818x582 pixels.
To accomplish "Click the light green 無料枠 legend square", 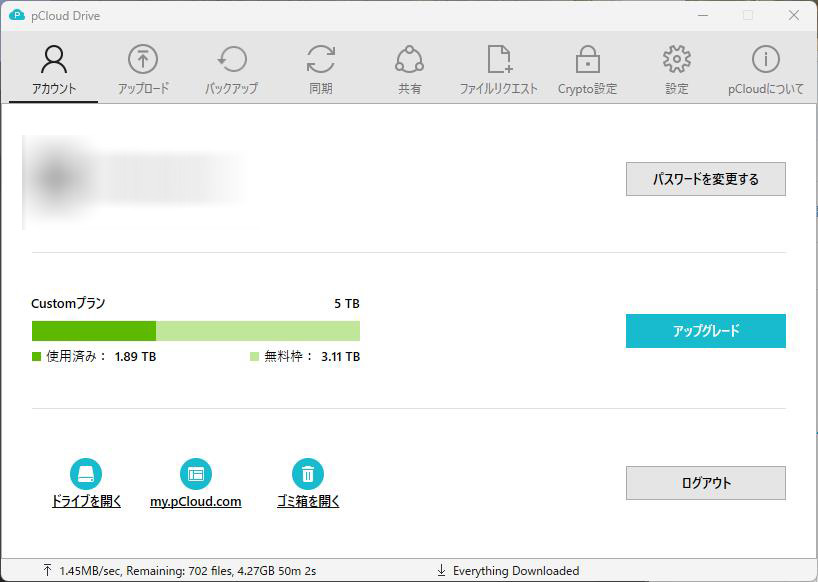I will 255,357.
